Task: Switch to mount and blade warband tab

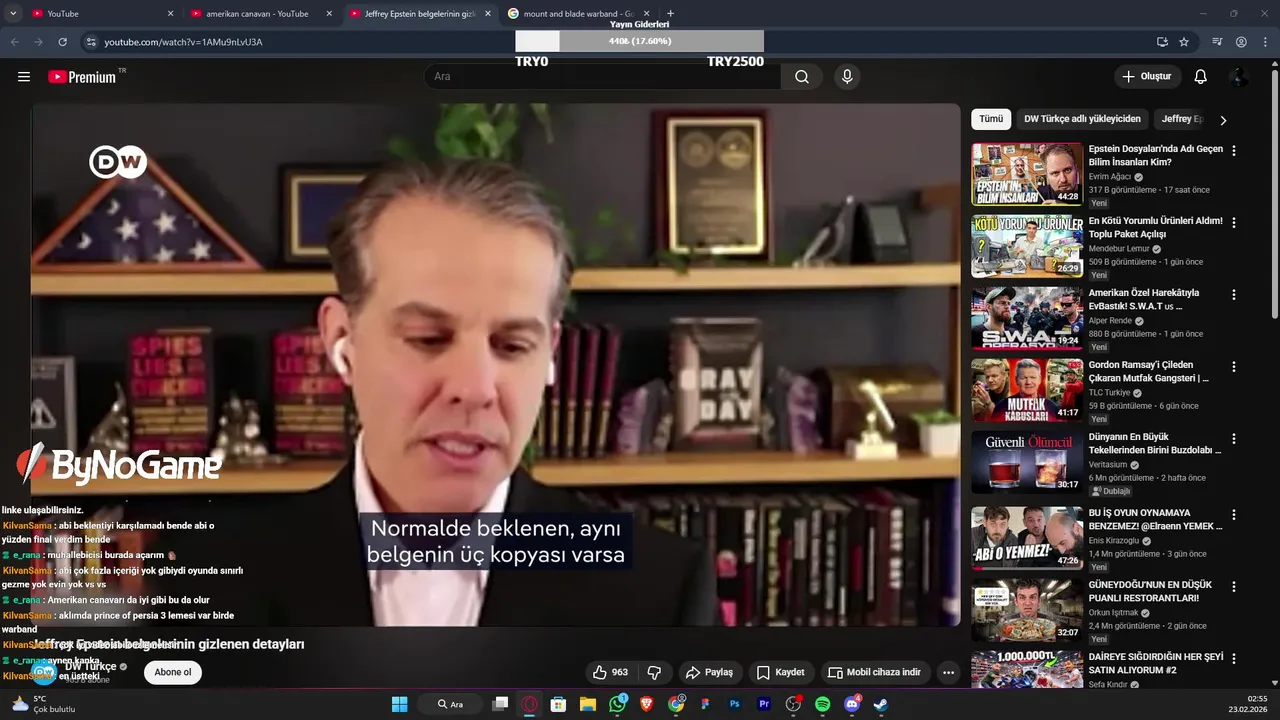Action: [579, 14]
